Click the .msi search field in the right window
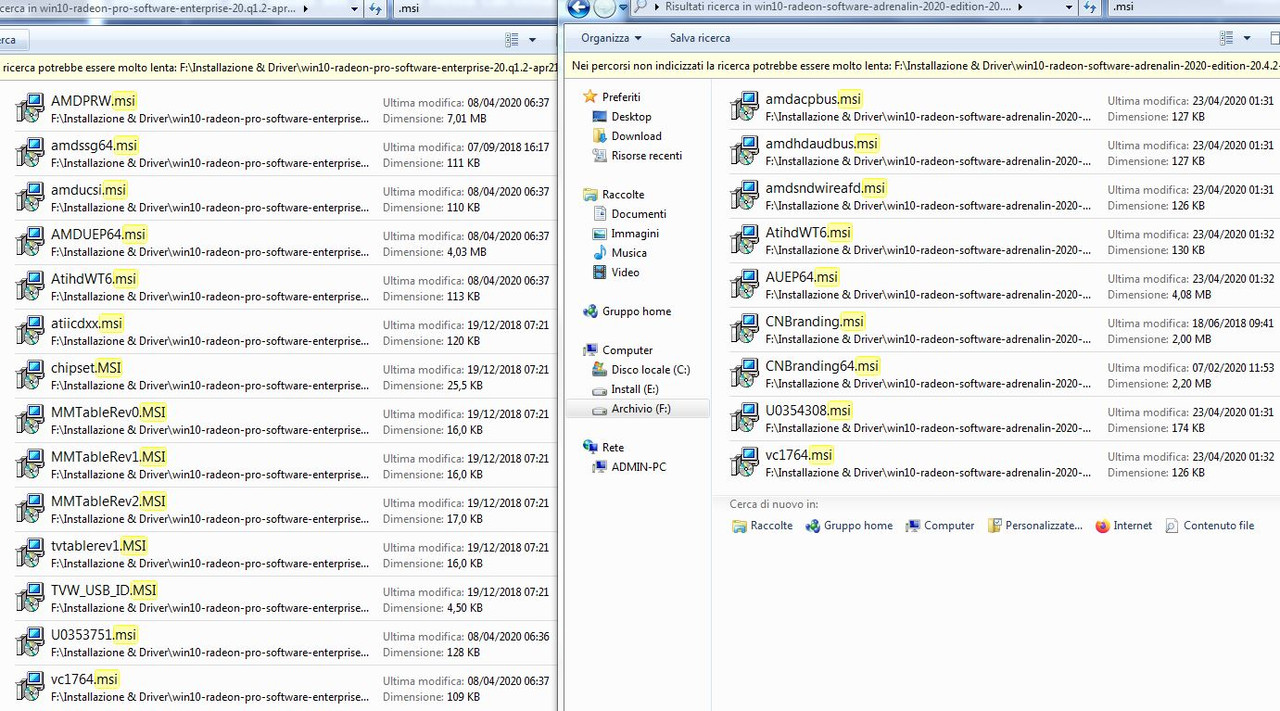This screenshot has width=1280, height=711. click(1195, 7)
